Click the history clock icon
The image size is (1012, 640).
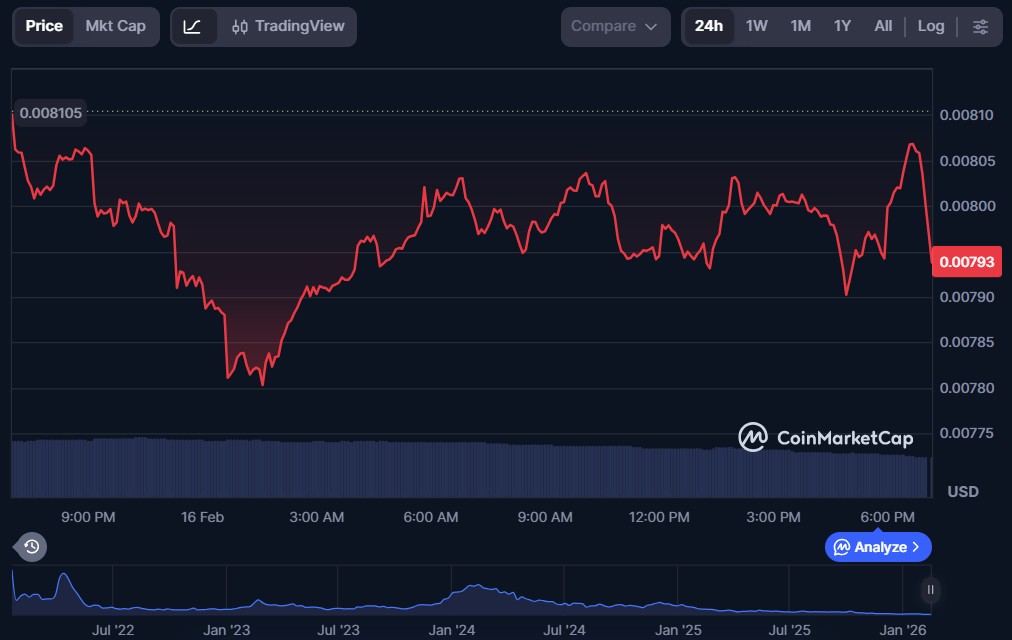coord(31,546)
